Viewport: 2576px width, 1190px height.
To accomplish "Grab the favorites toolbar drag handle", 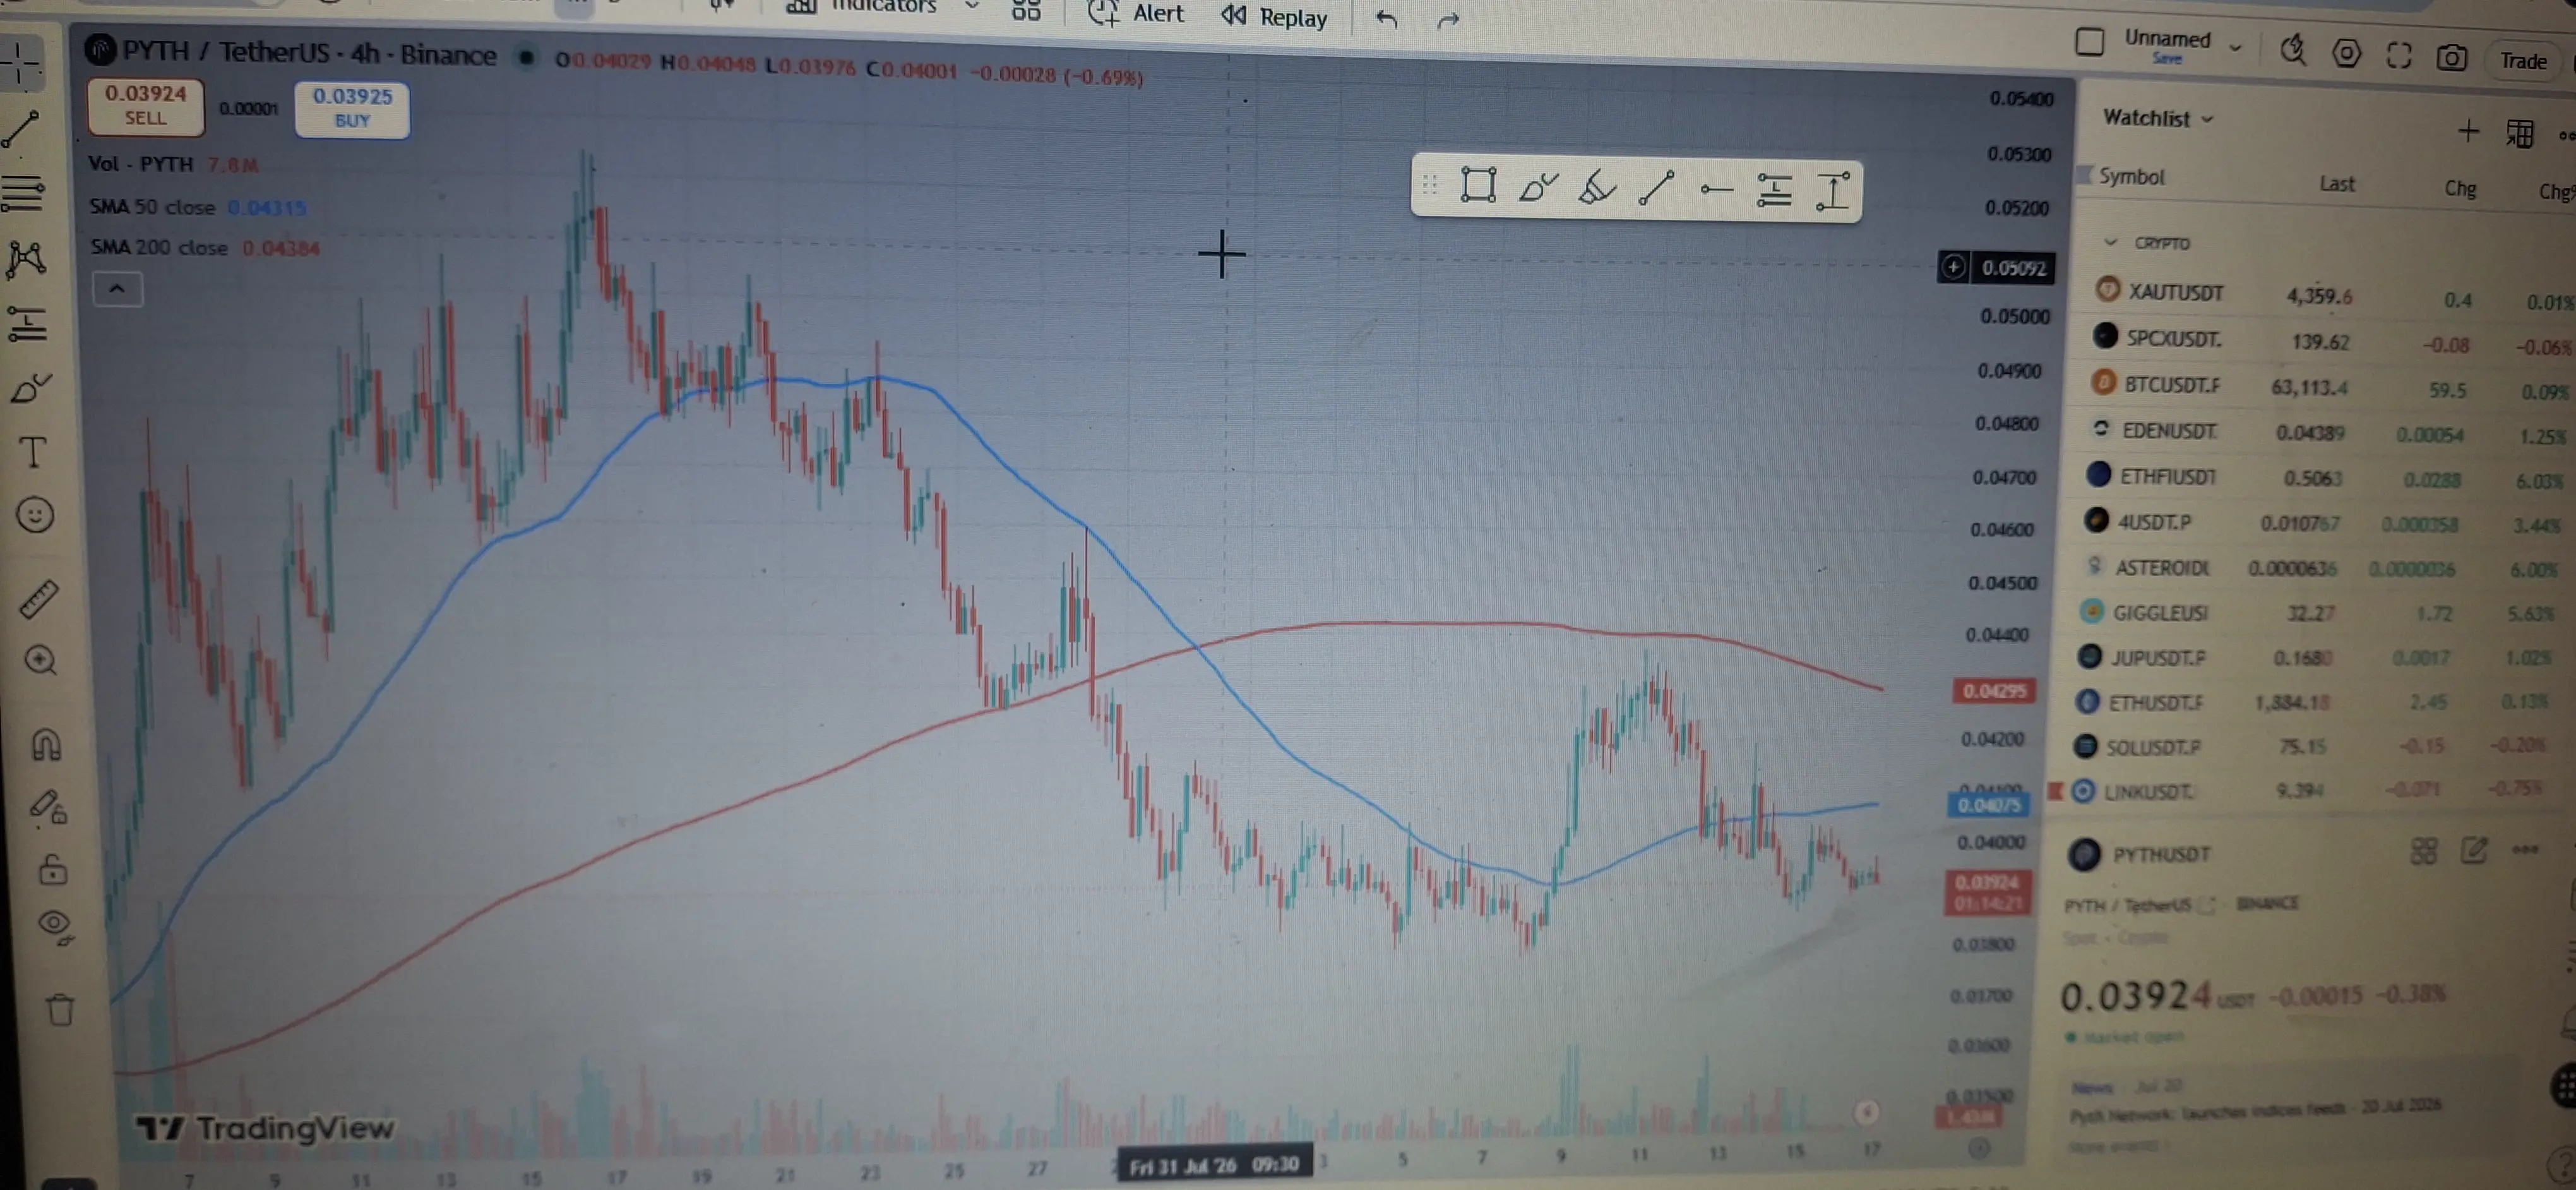I will 1430,184.
